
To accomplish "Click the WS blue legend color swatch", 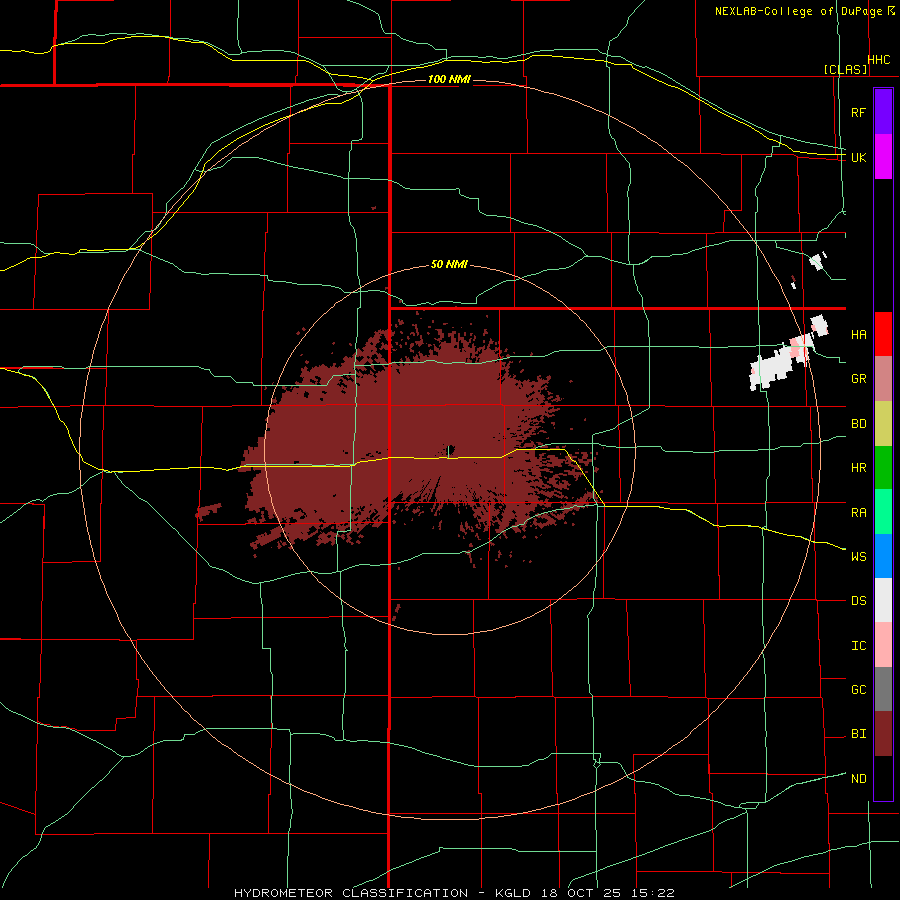I will point(883,556).
